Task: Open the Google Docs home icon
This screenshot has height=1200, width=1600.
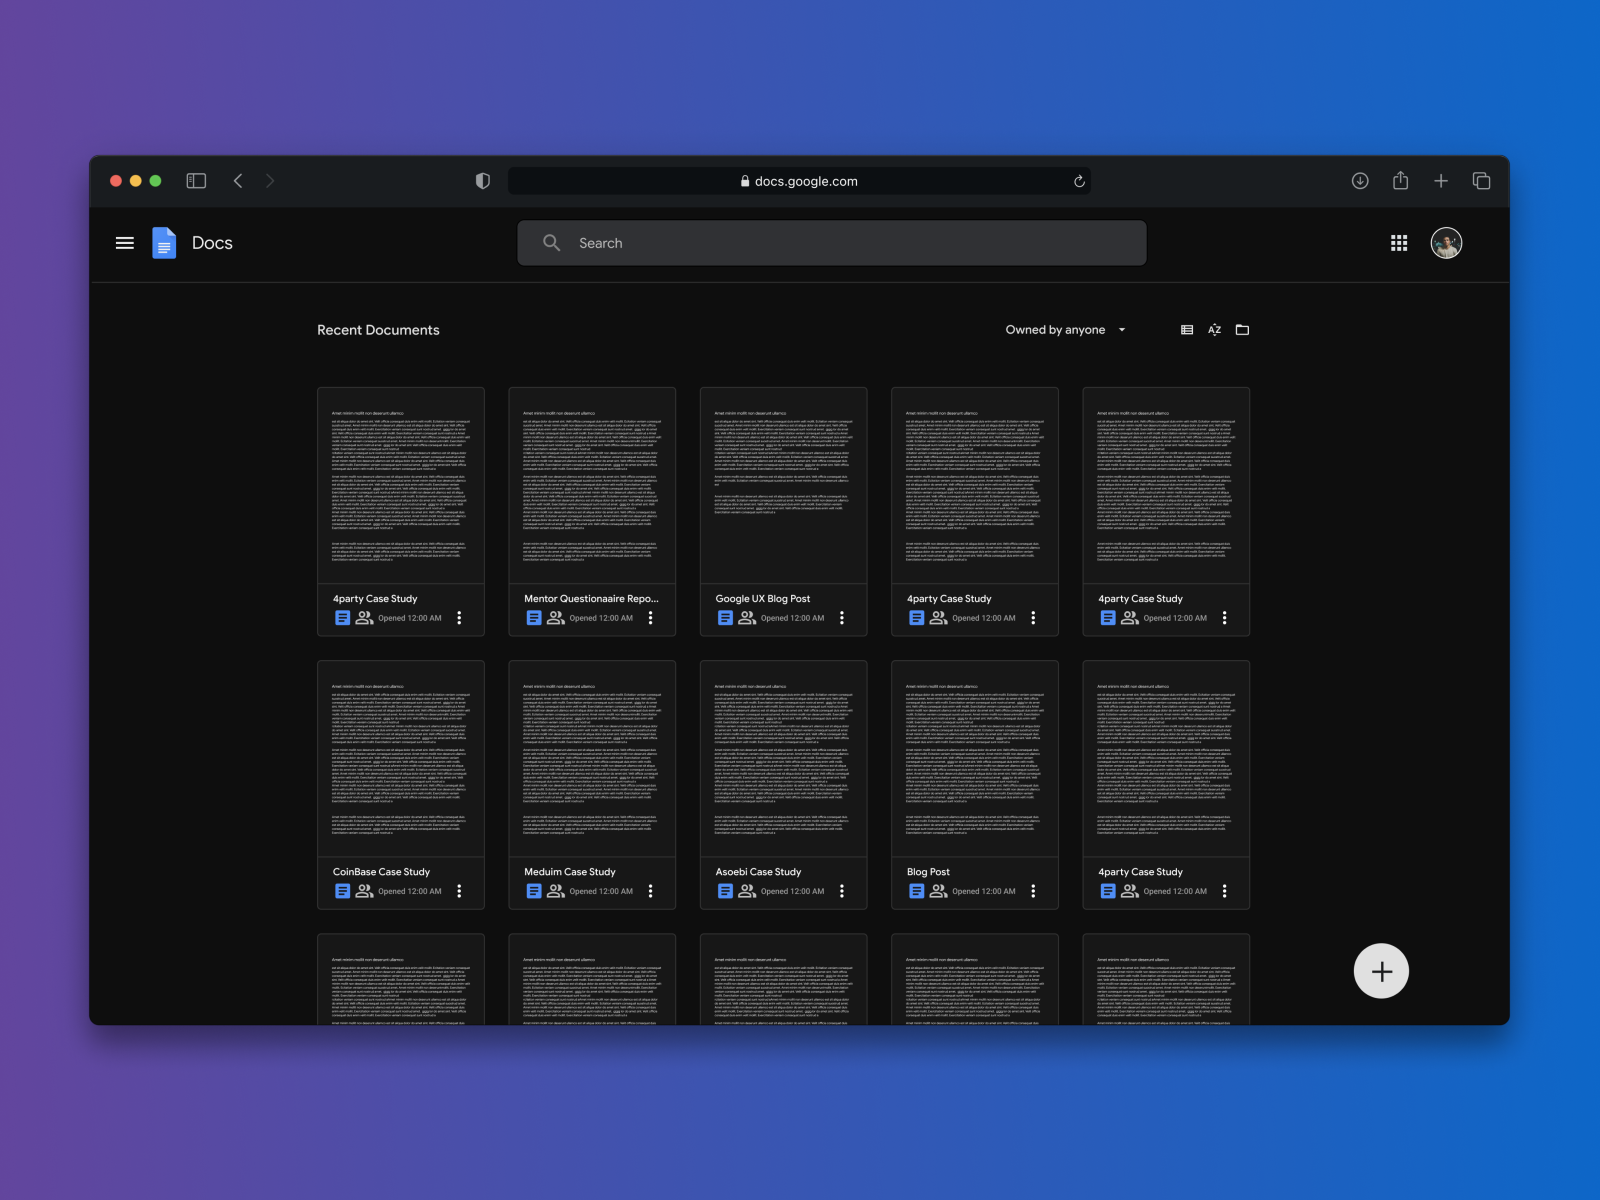Action: click(x=164, y=242)
